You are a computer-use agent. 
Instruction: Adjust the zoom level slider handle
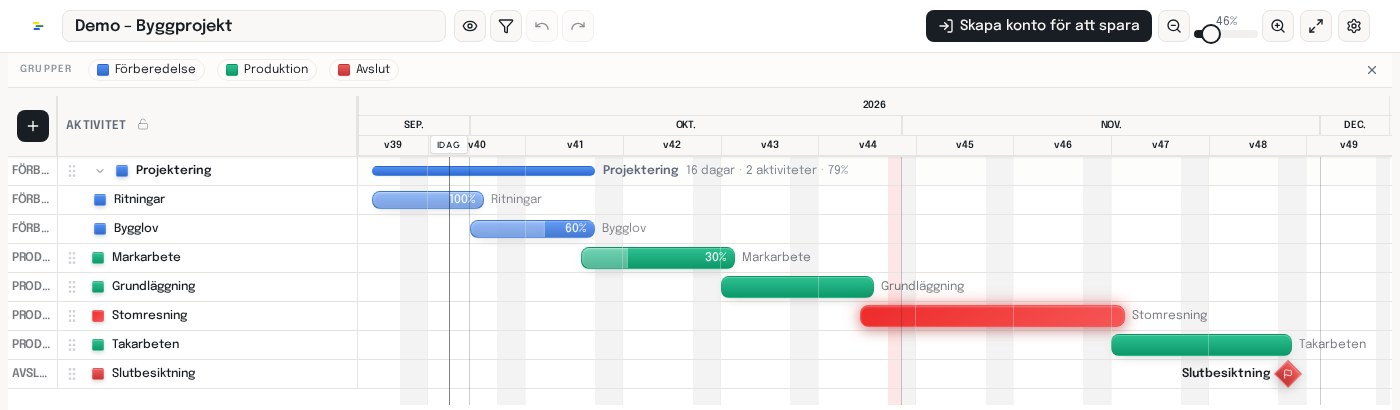coord(1211,34)
